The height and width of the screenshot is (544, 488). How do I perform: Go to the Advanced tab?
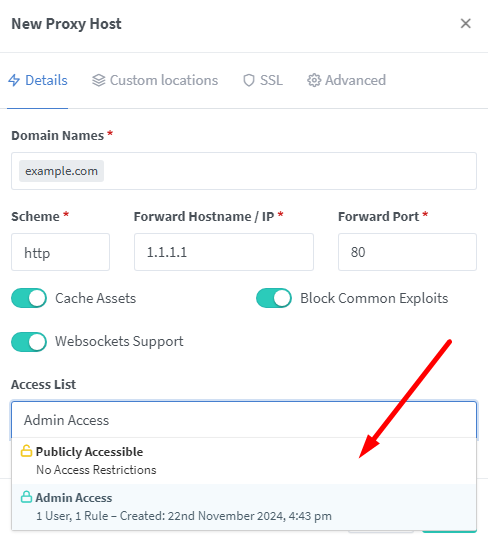346,80
